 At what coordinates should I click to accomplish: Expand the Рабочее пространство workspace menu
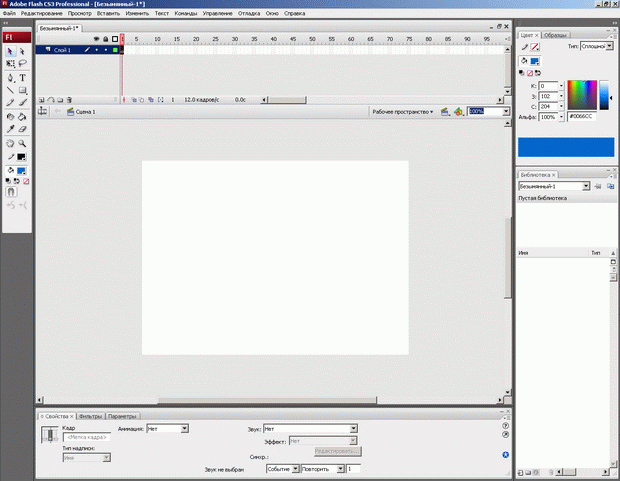coord(402,112)
